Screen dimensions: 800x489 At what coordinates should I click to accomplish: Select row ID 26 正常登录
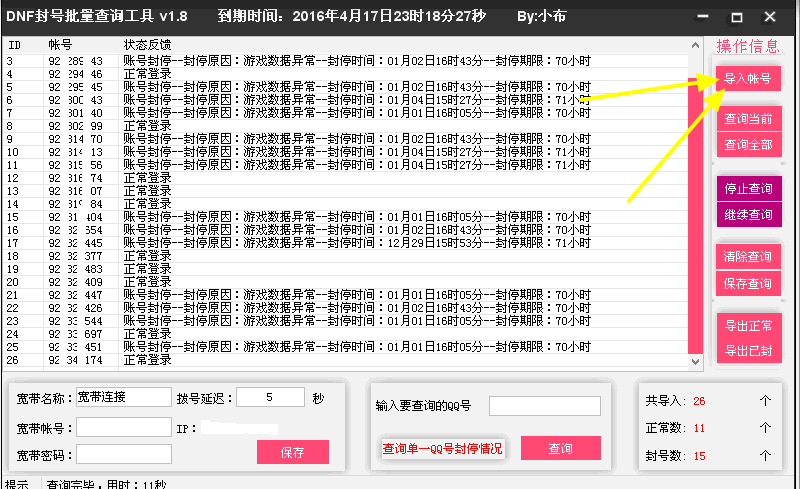(345, 360)
